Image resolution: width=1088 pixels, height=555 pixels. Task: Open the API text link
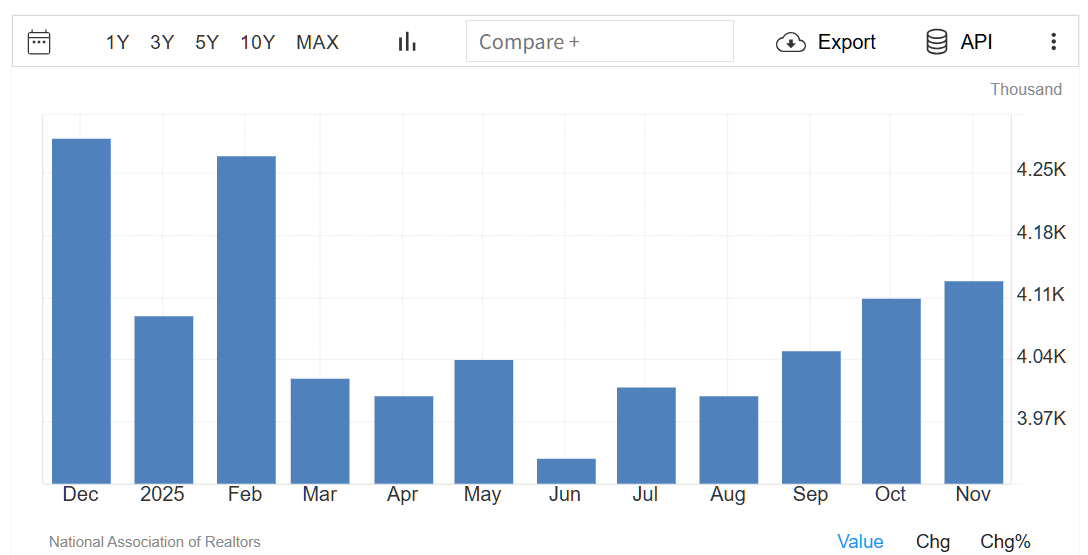(976, 42)
